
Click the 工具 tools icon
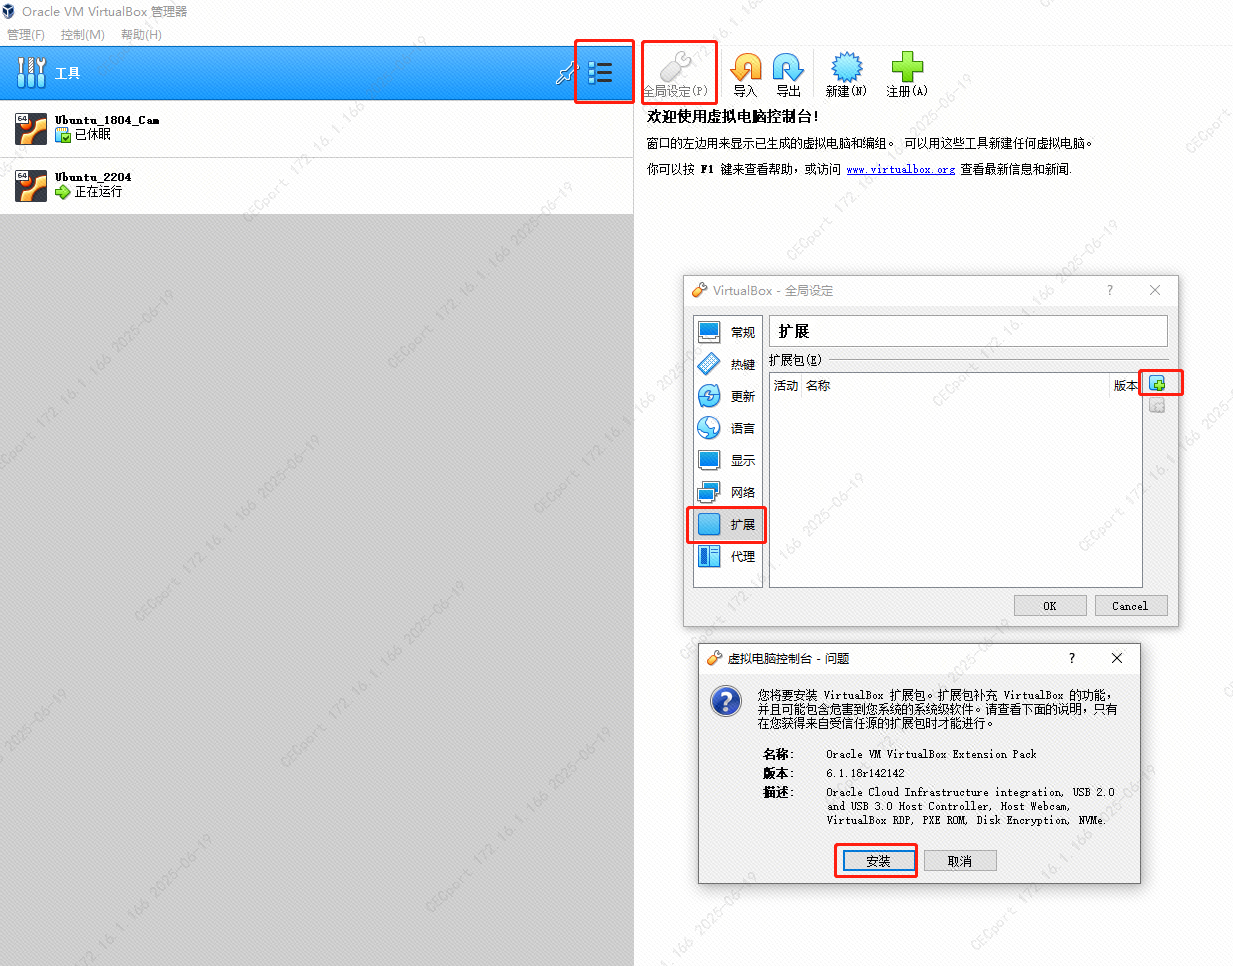pos(31,72)
